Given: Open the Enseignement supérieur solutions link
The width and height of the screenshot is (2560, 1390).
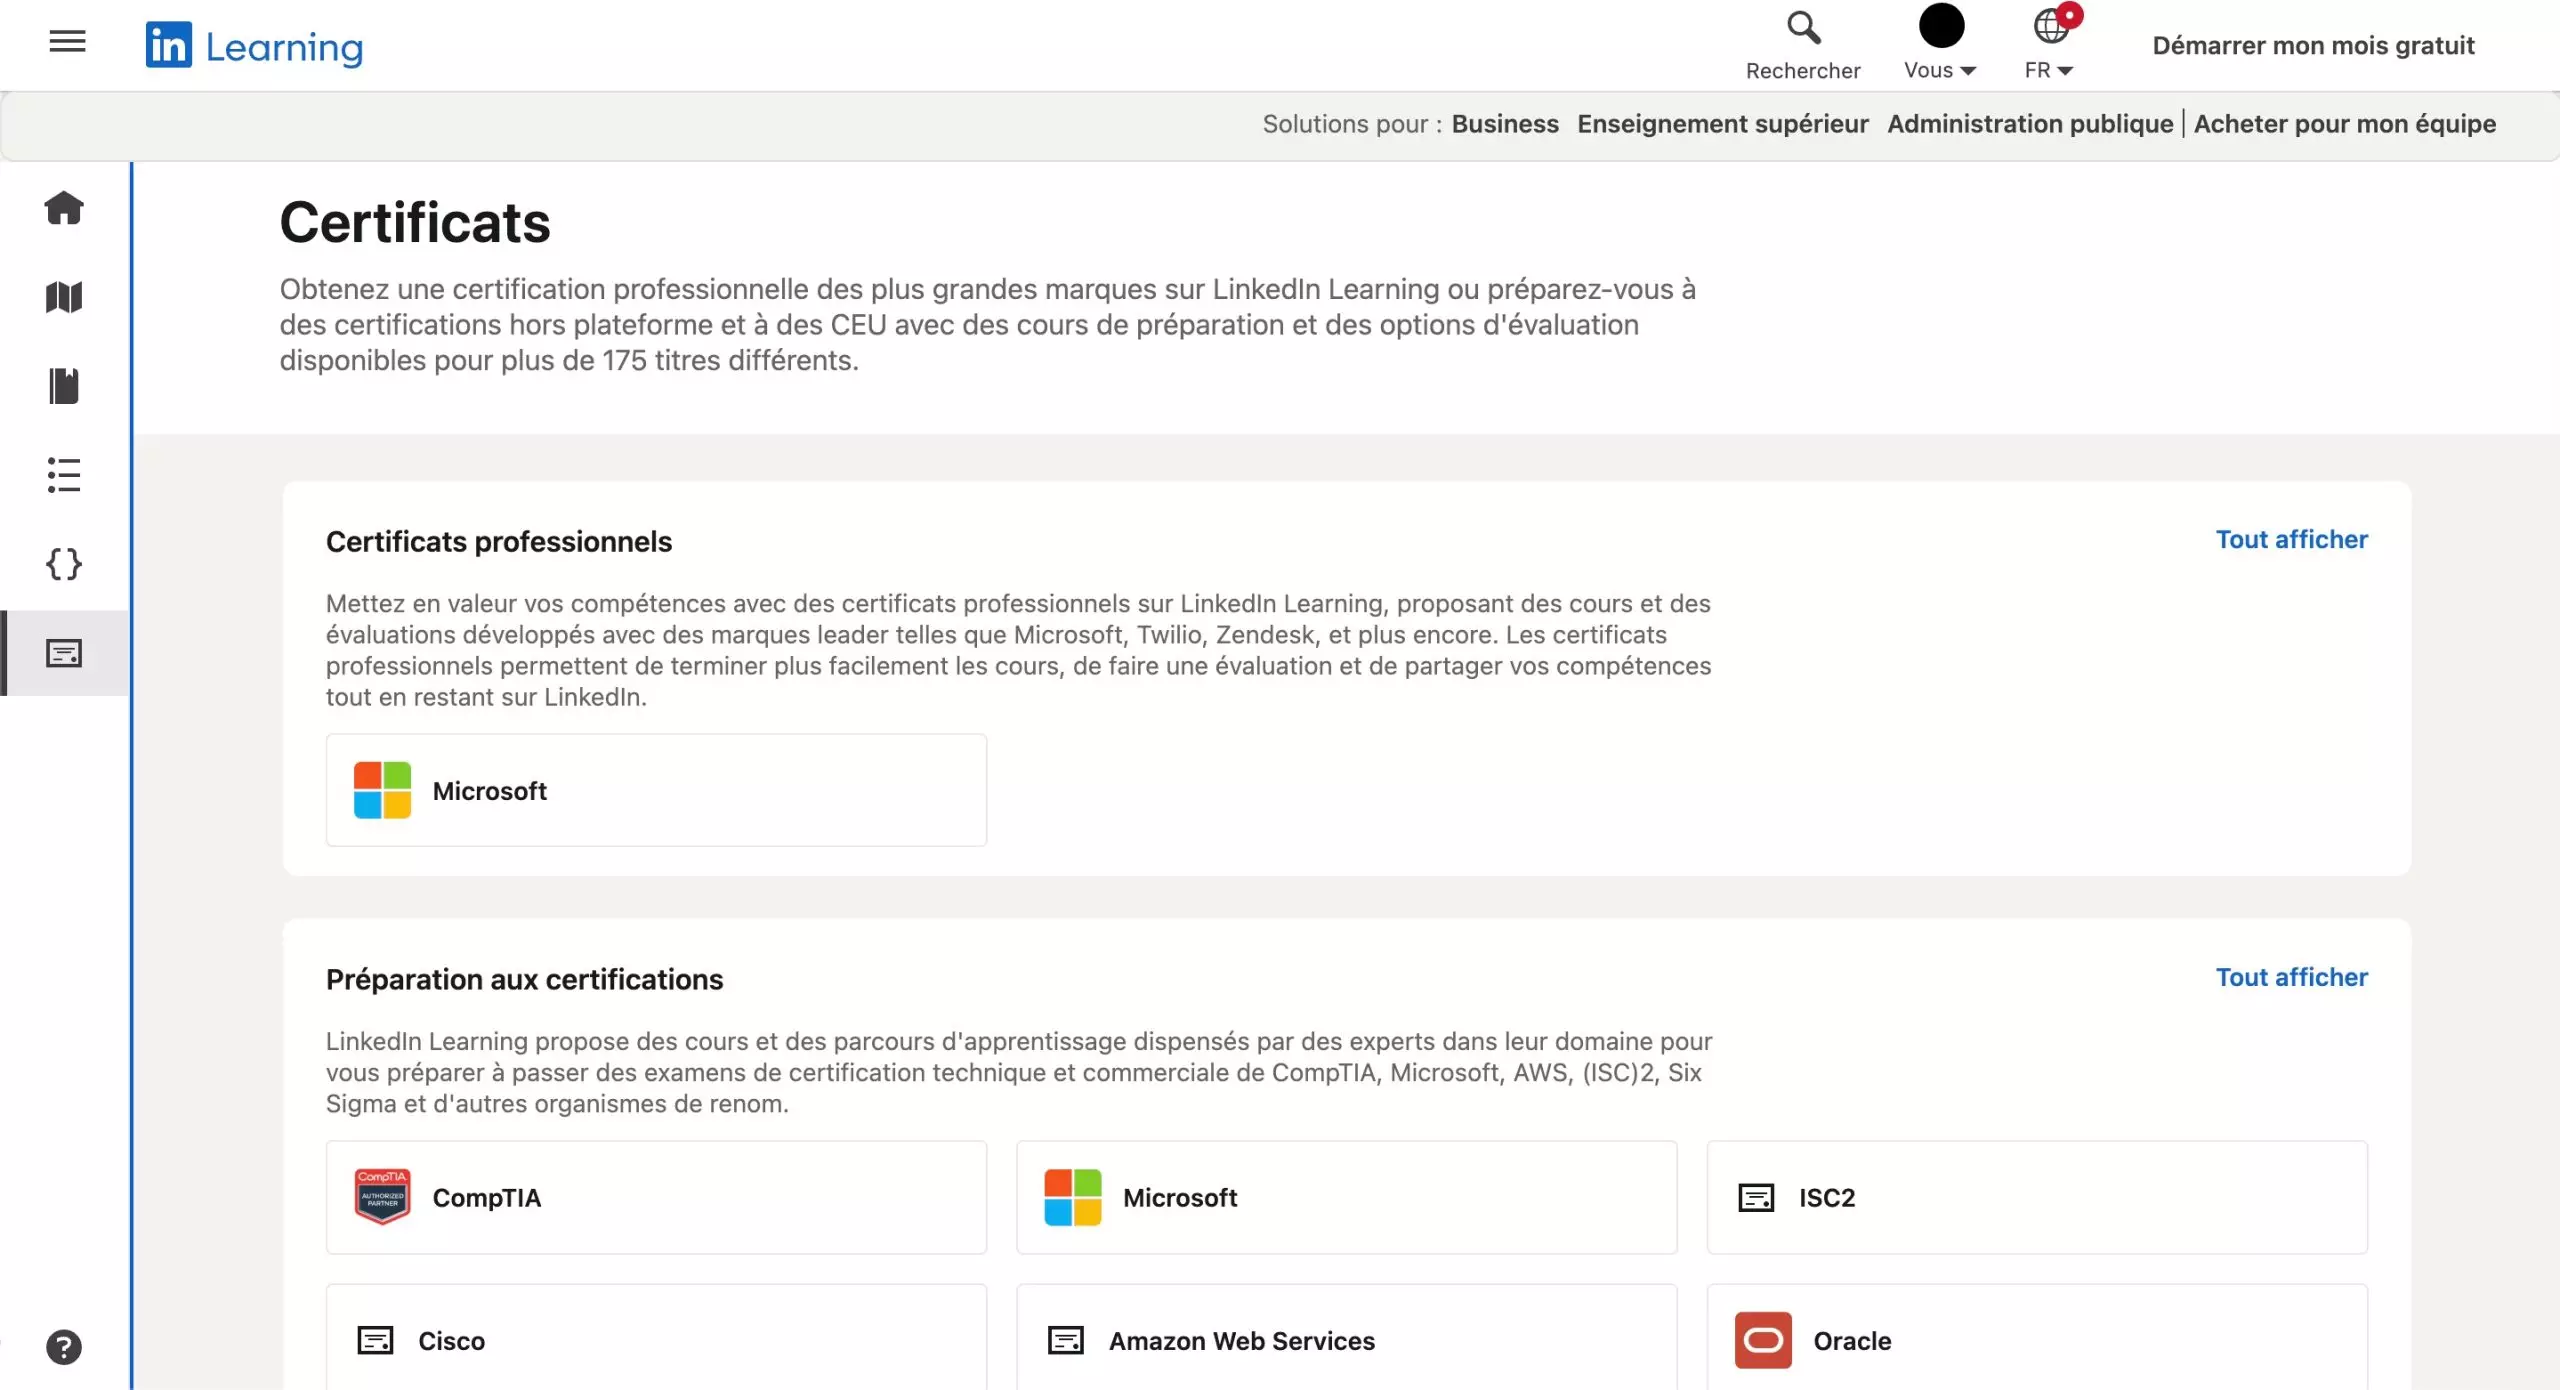Looking at the screenshot, I should click(x=1722, y=124).
